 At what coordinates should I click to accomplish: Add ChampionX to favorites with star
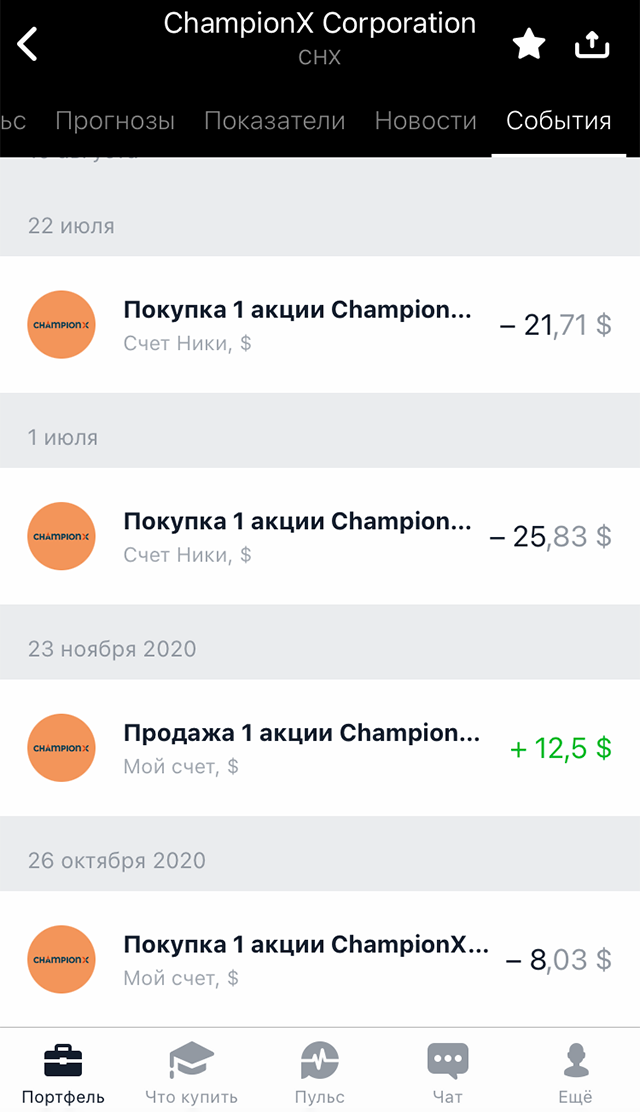(x=529, y=44)
